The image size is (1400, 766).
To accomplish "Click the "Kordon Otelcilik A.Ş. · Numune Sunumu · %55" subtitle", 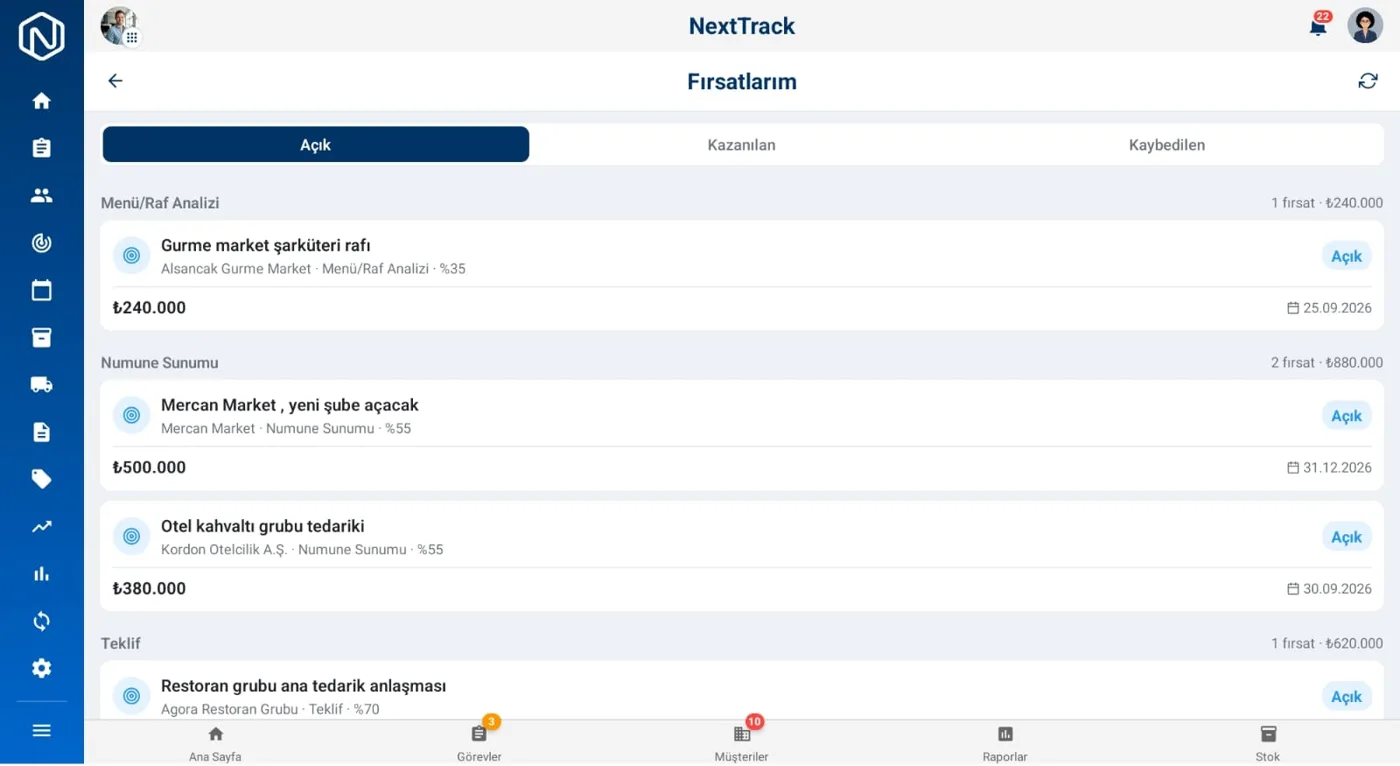I will click(x=302, y=550).
